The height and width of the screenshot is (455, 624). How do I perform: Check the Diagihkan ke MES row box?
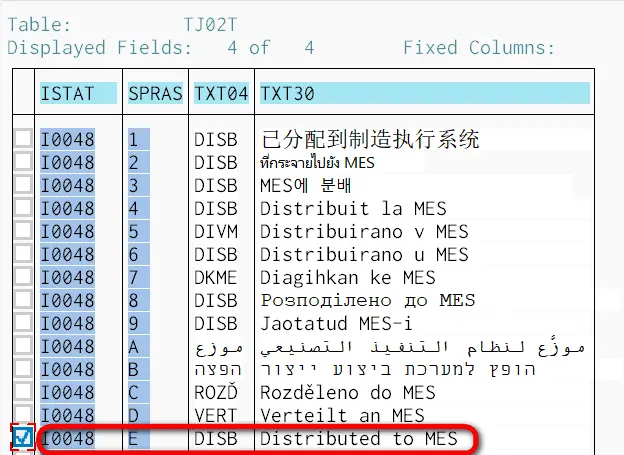tap(23, 277)
